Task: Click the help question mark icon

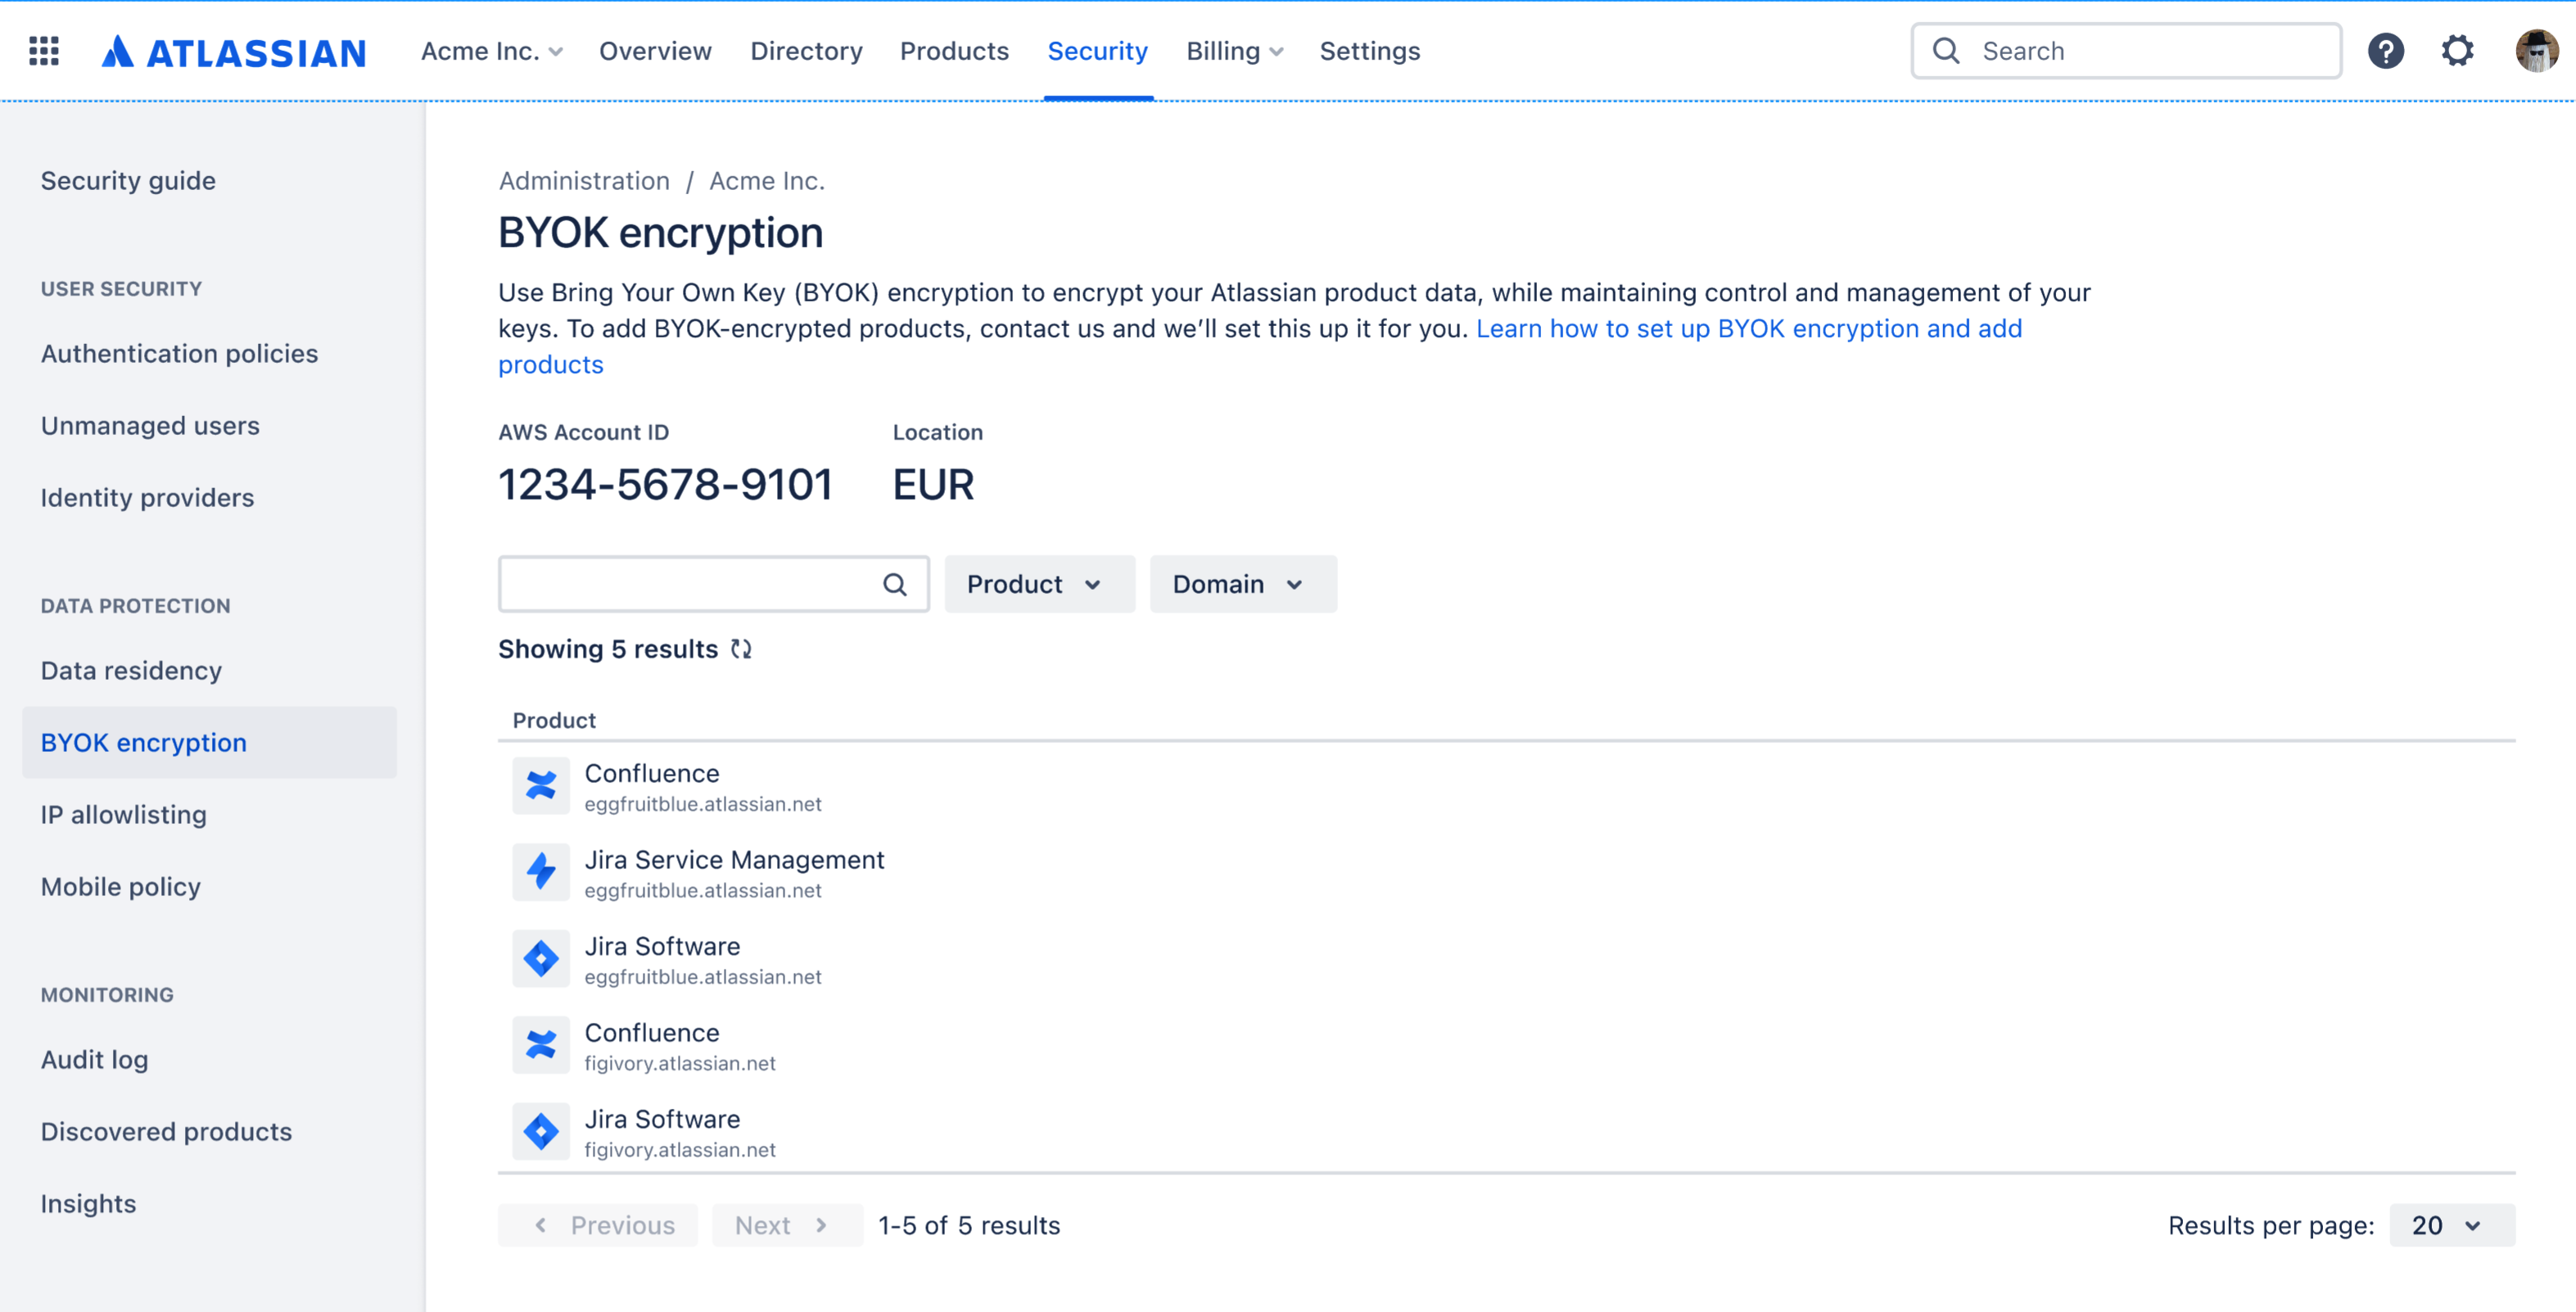Action: coord(2386,50)
